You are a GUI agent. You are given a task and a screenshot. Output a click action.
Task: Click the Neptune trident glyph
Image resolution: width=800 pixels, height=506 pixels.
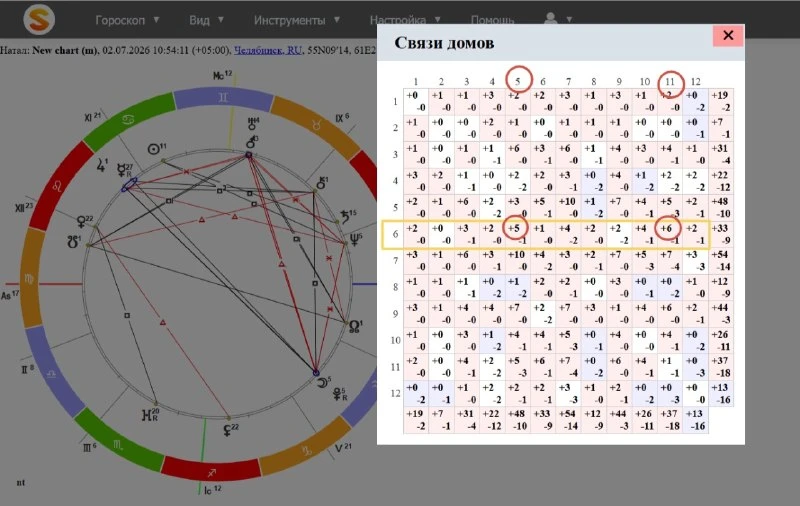point(354,239)
